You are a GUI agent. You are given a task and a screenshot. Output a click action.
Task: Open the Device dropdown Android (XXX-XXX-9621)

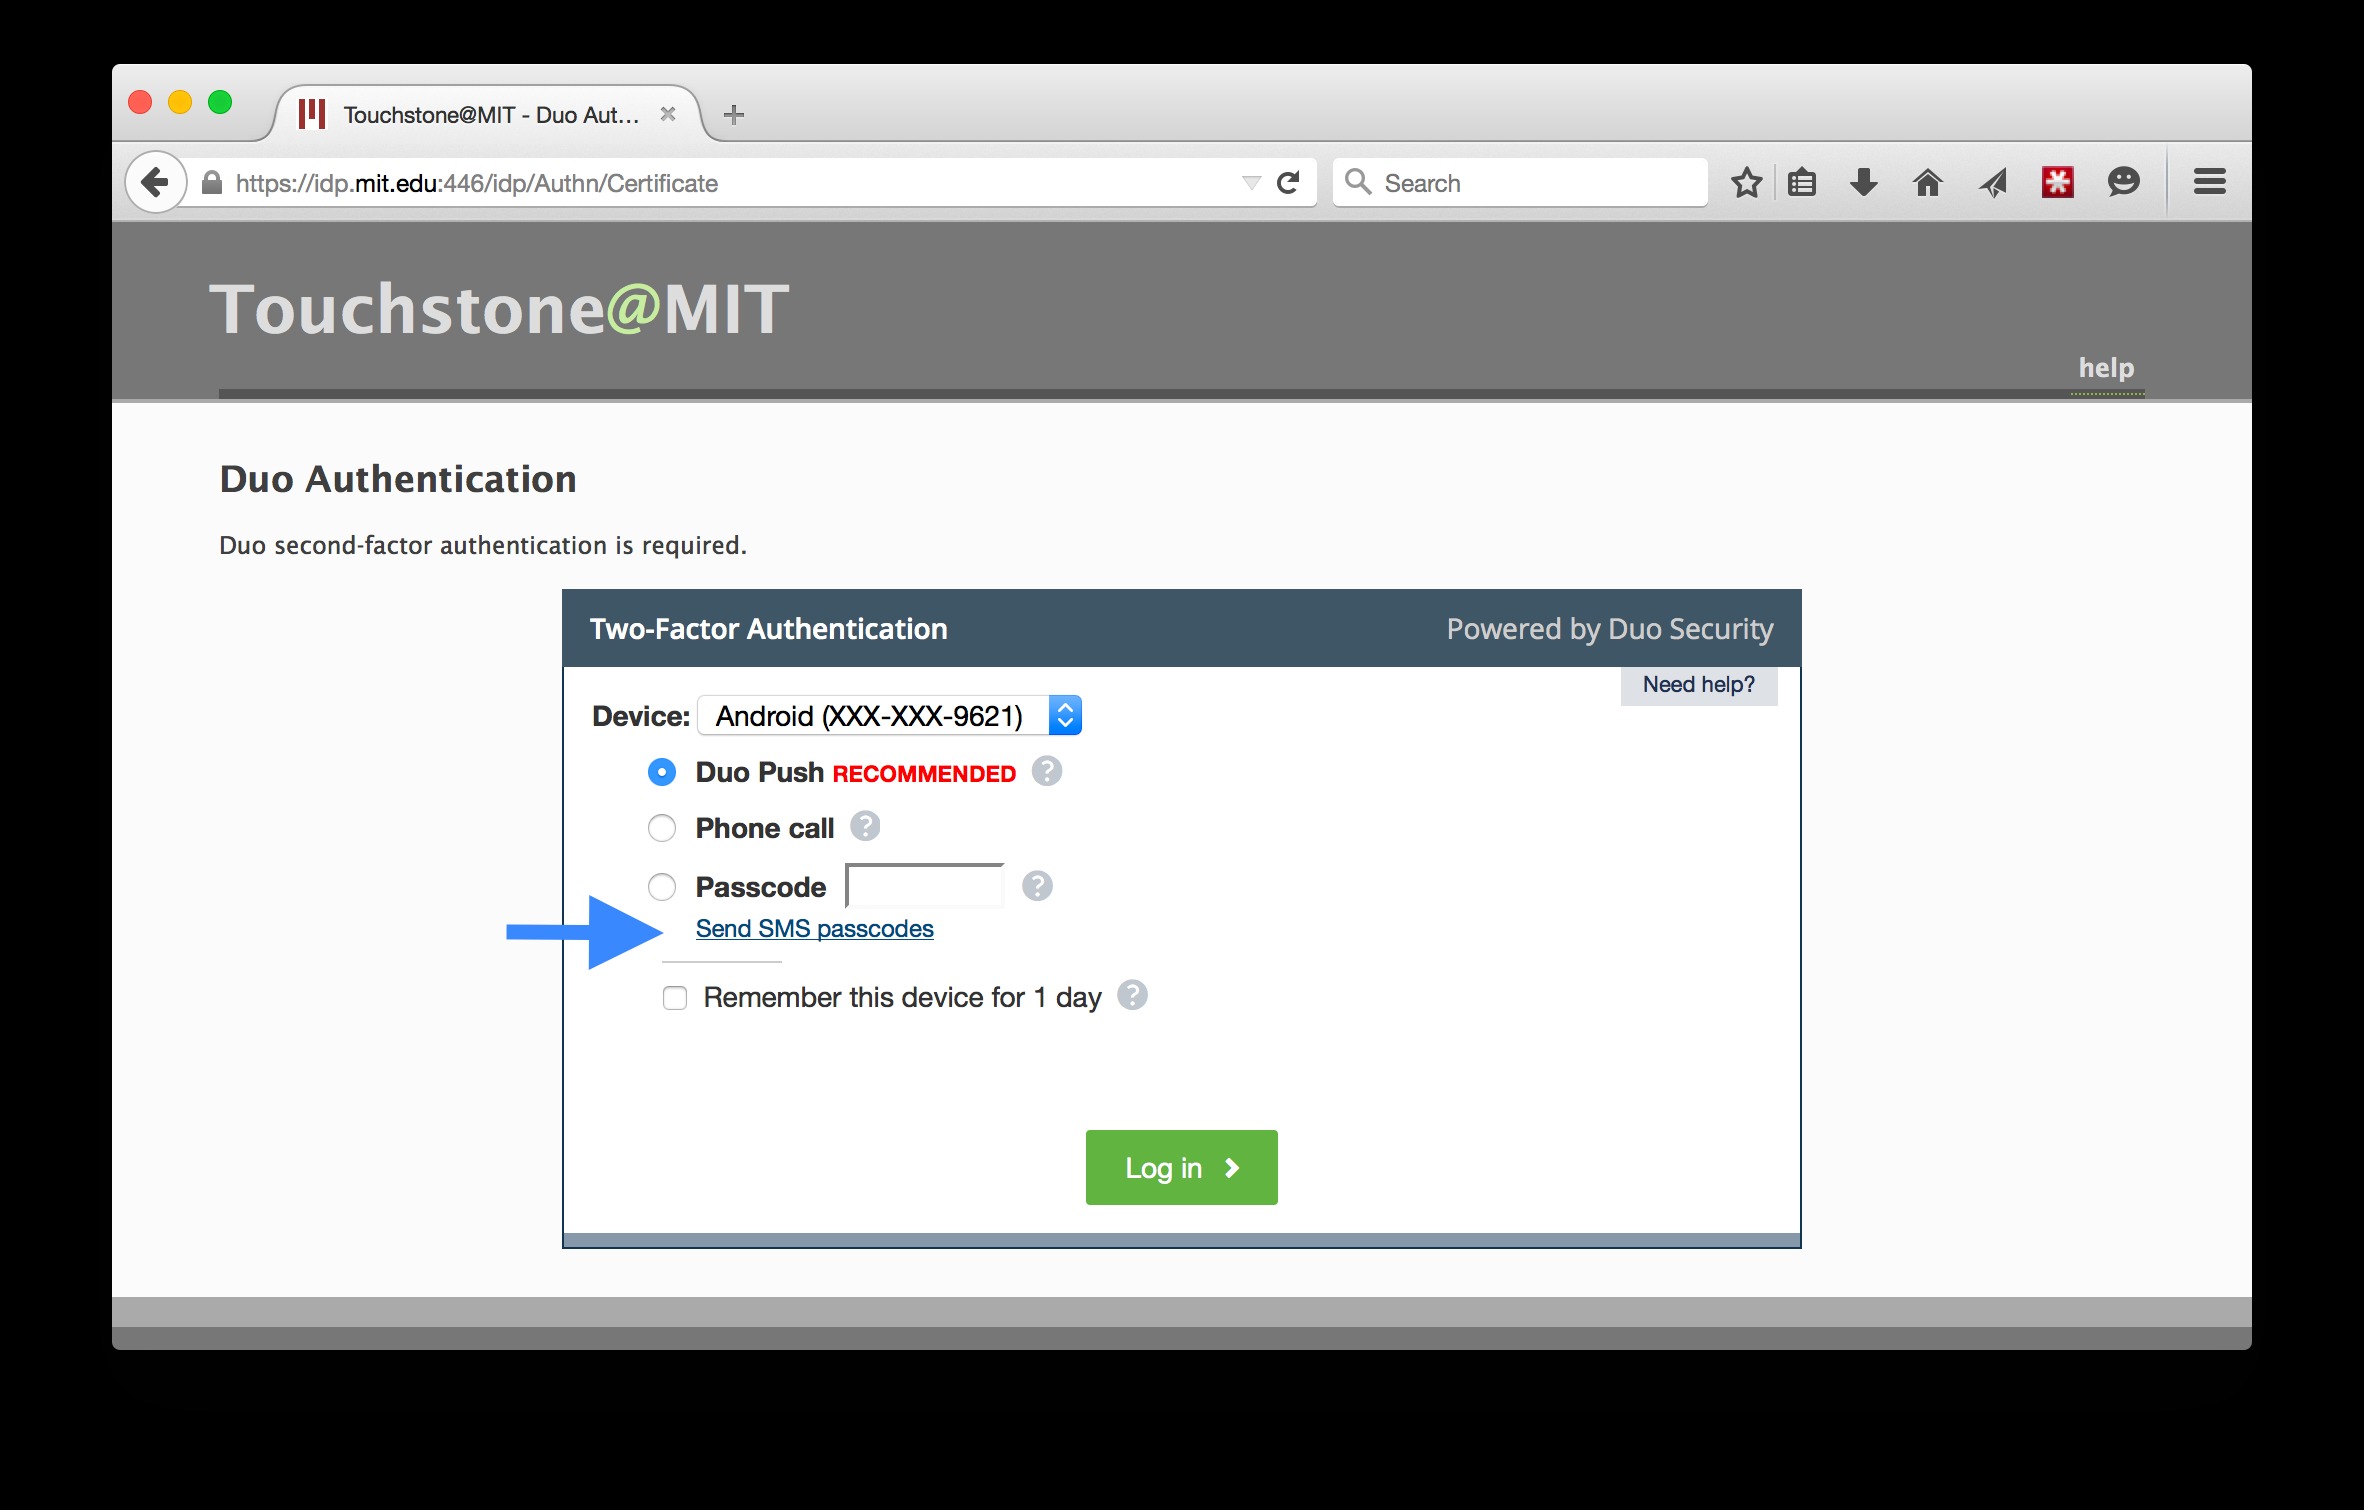[x=890, y=716]
